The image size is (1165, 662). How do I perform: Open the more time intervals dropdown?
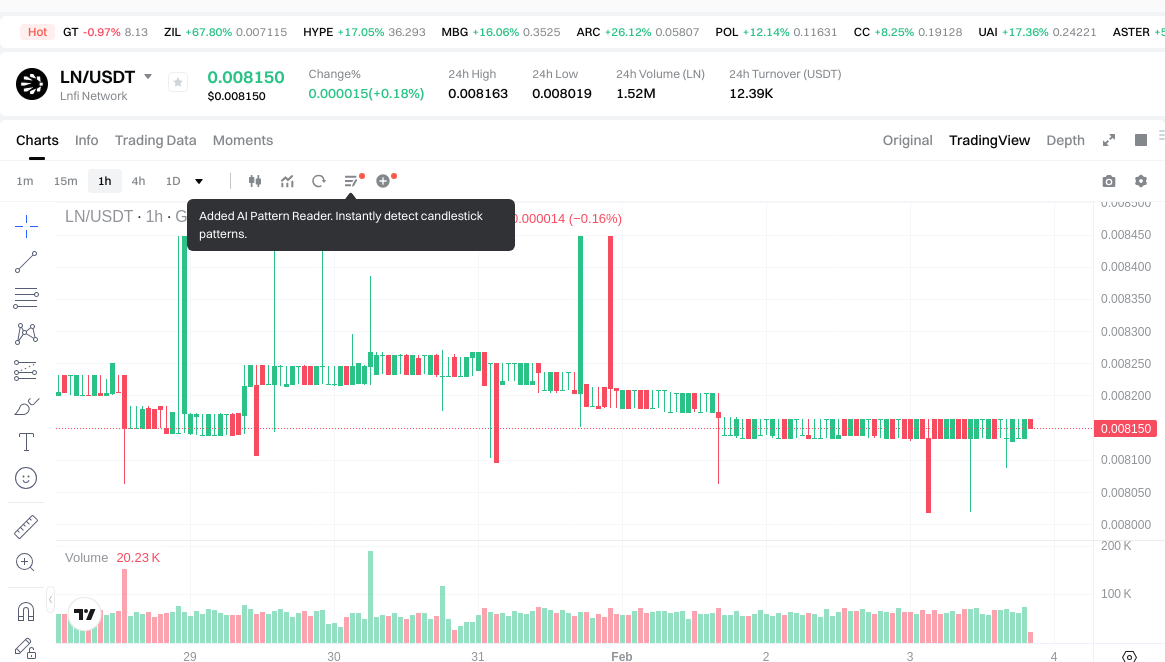coord(199,181)
